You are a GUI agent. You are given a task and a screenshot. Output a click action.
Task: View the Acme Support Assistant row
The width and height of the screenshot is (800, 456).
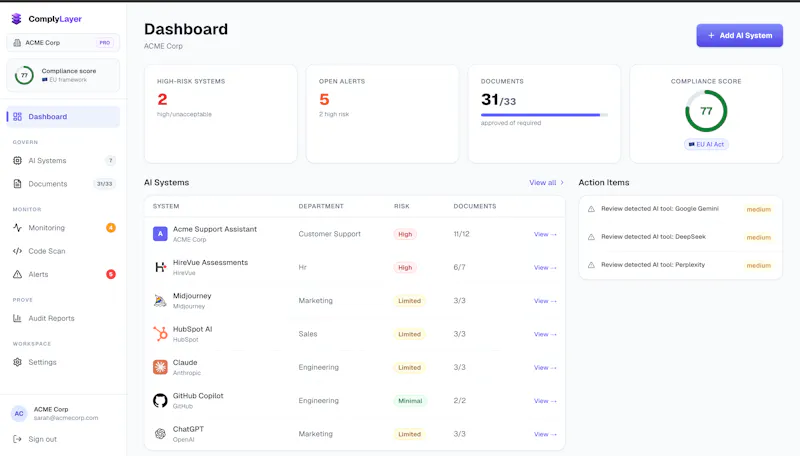(x=545, y=235)
